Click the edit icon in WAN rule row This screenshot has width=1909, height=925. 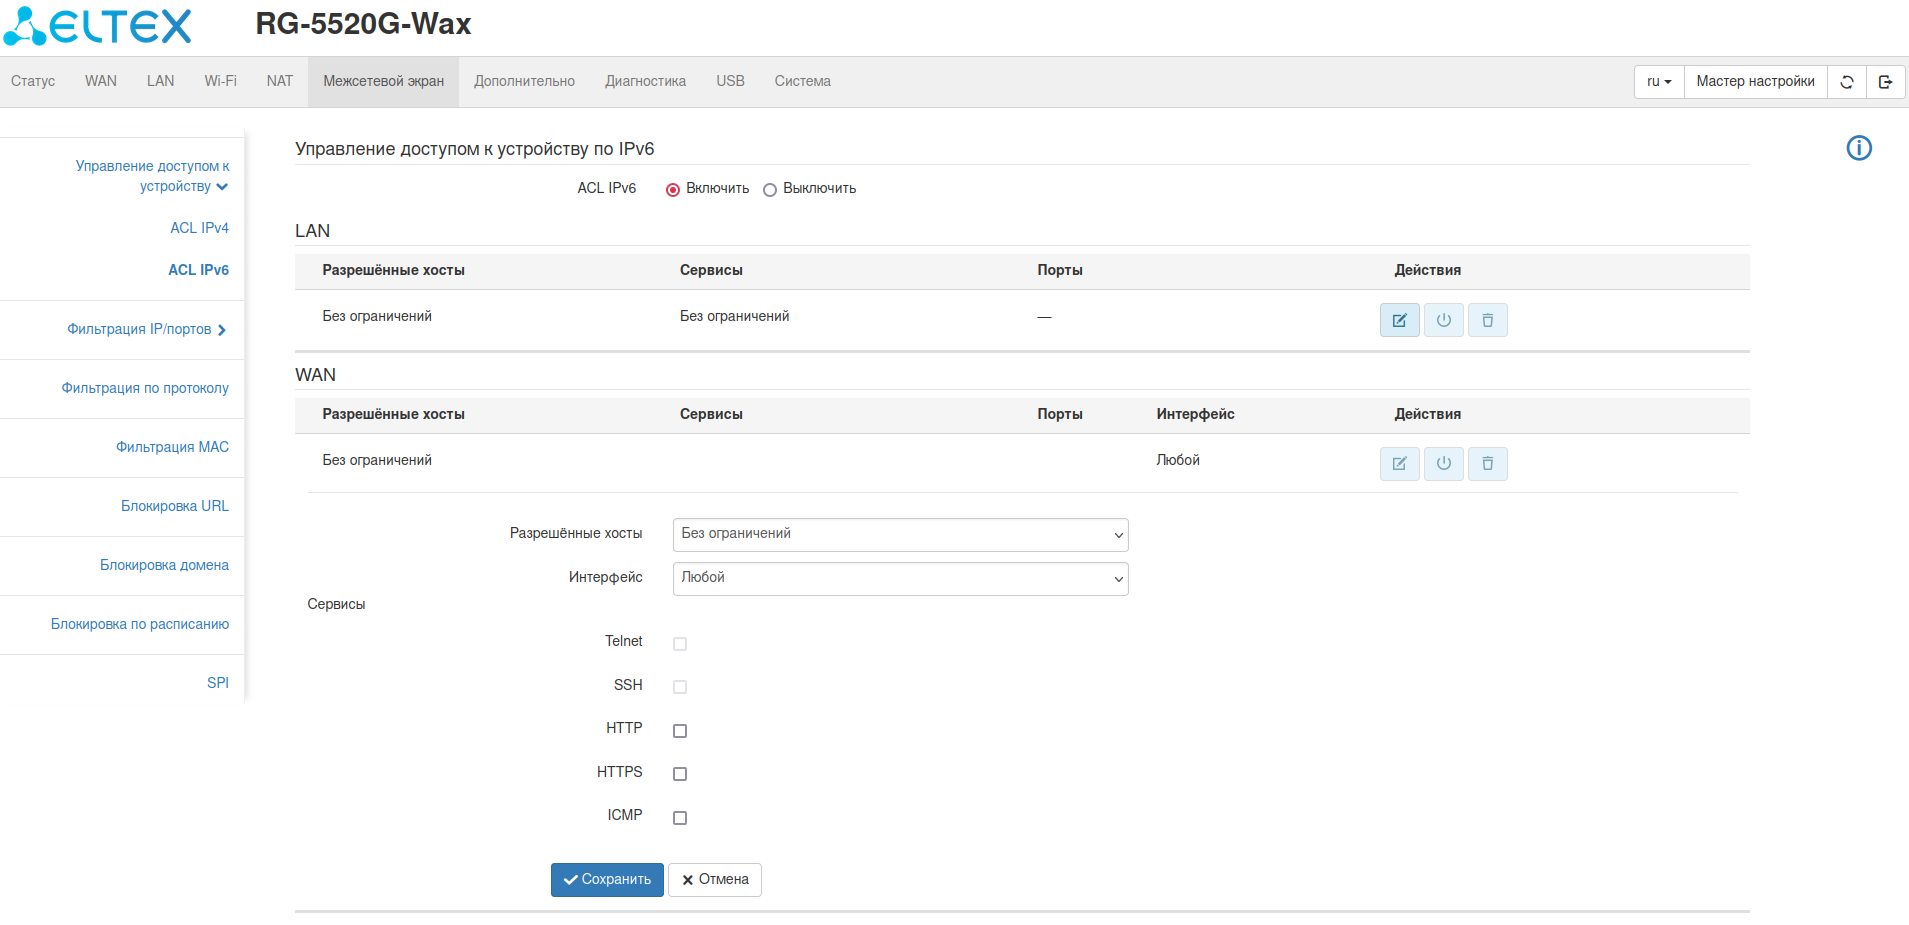[1399, 464]
